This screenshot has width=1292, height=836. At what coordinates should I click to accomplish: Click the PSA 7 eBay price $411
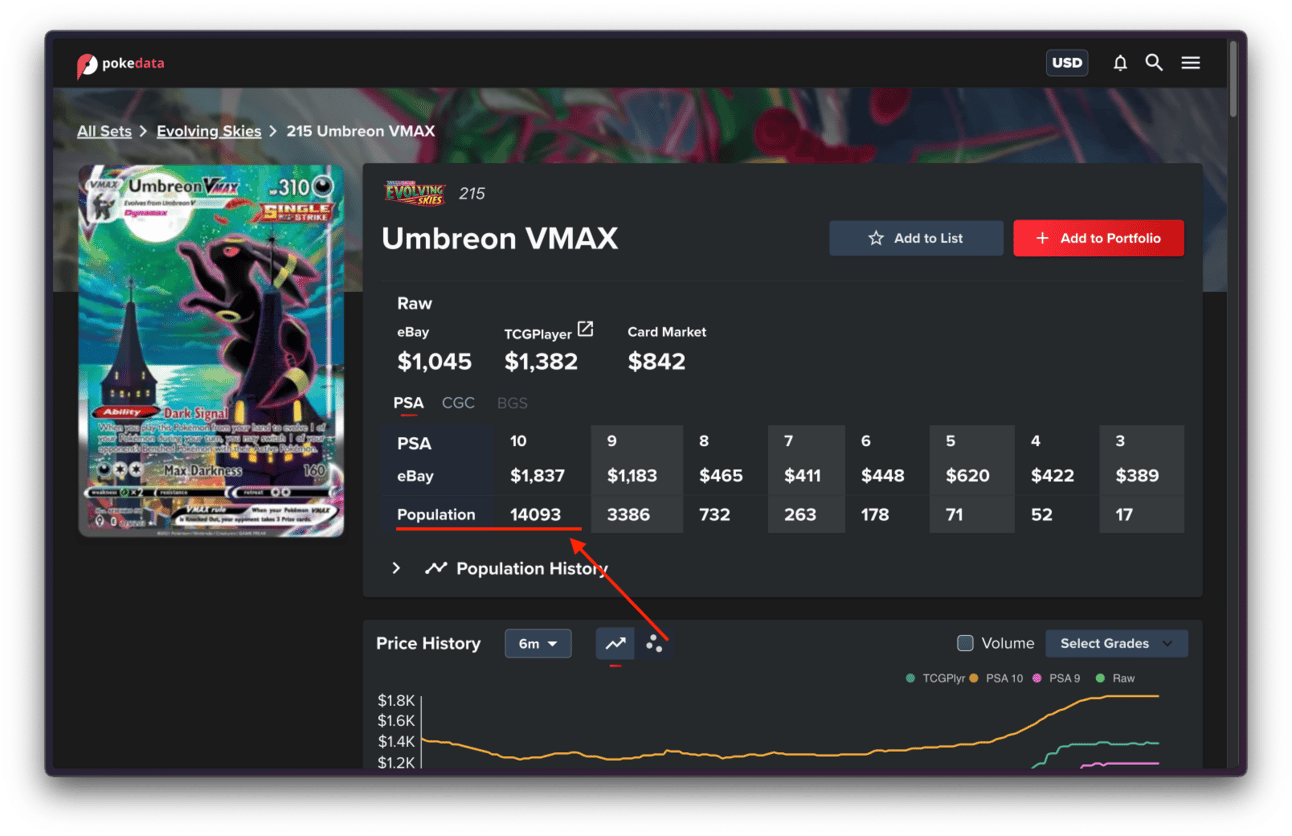(803, 476)
